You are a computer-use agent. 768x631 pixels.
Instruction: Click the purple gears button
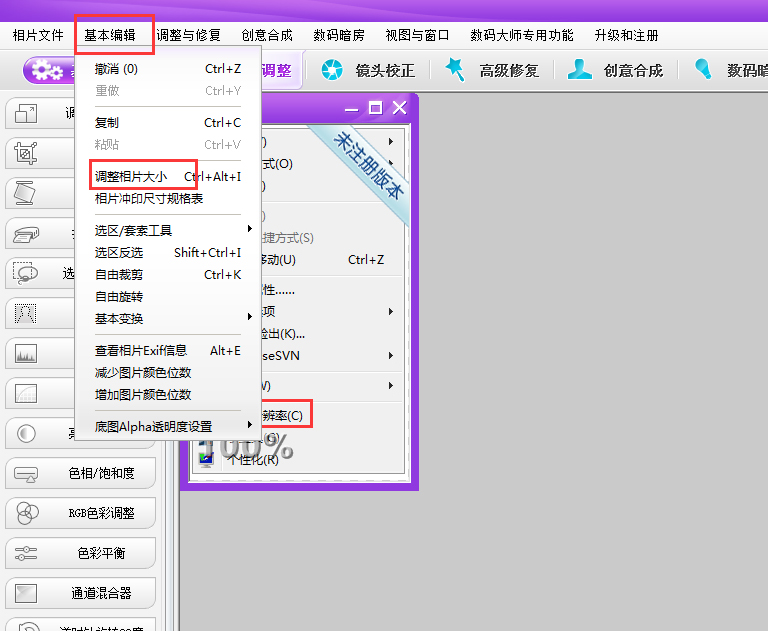pos(48,71)
